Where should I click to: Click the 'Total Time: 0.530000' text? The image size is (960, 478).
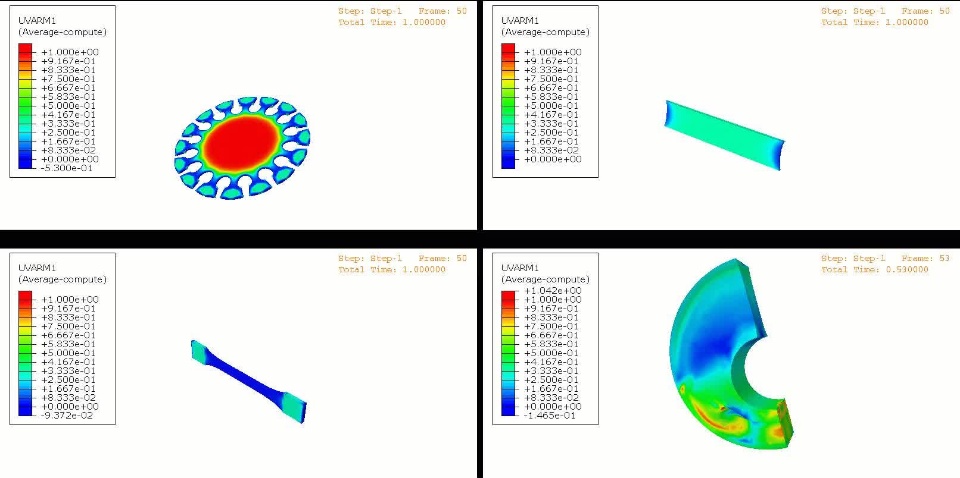pos(874,269)
